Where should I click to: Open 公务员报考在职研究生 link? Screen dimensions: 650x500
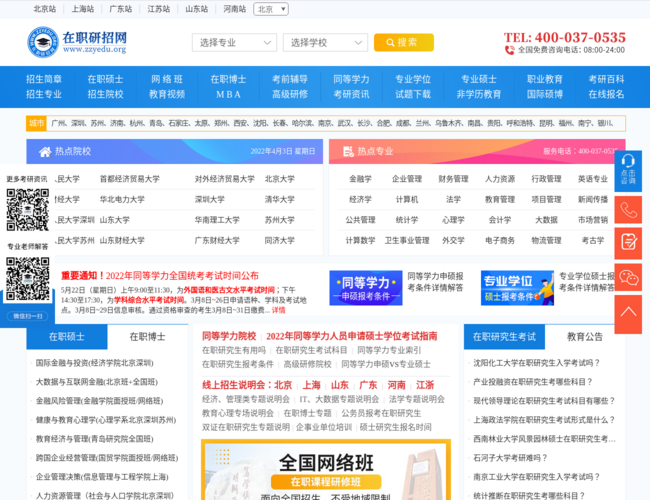[x=381, y=413]
